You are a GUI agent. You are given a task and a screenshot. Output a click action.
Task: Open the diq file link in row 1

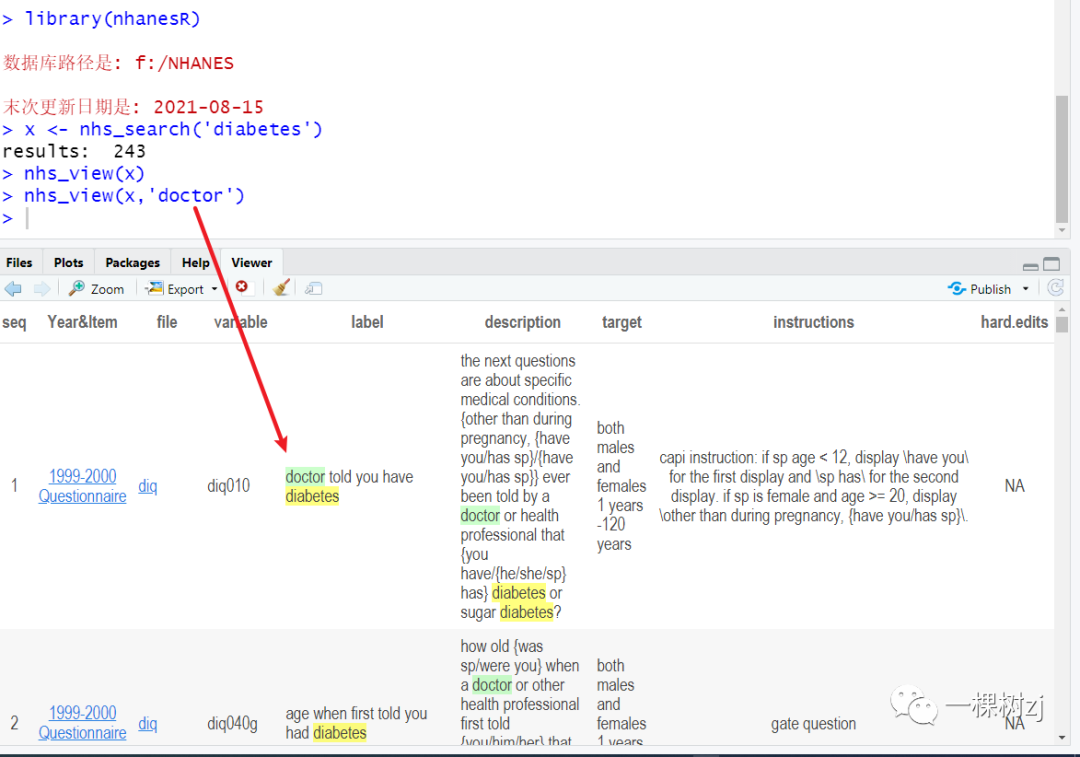(148, 486)
